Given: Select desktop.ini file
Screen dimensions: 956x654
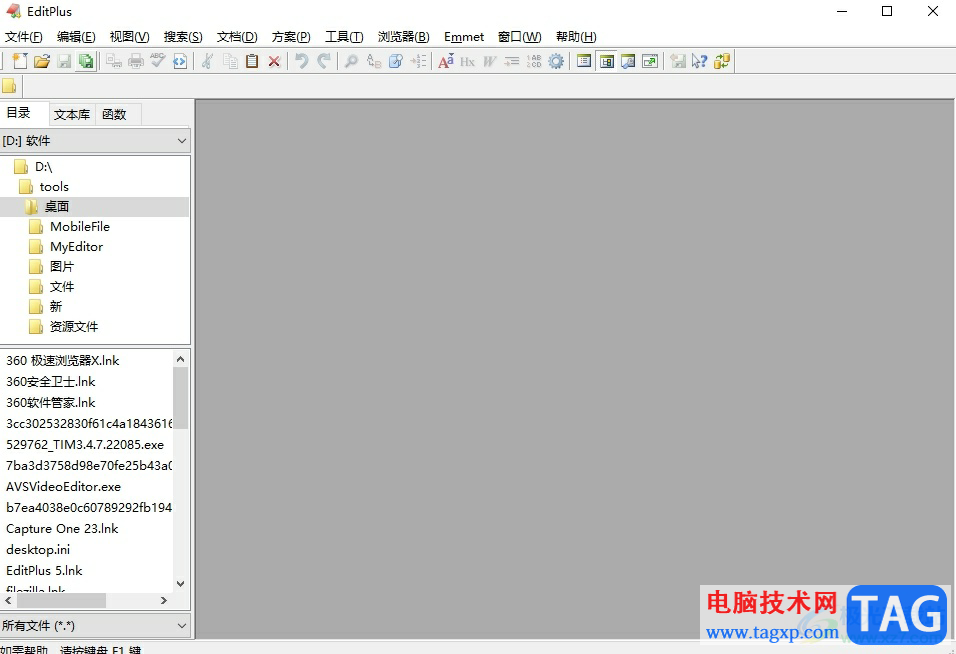Looking at the screenshot, I should click(38, 550).
